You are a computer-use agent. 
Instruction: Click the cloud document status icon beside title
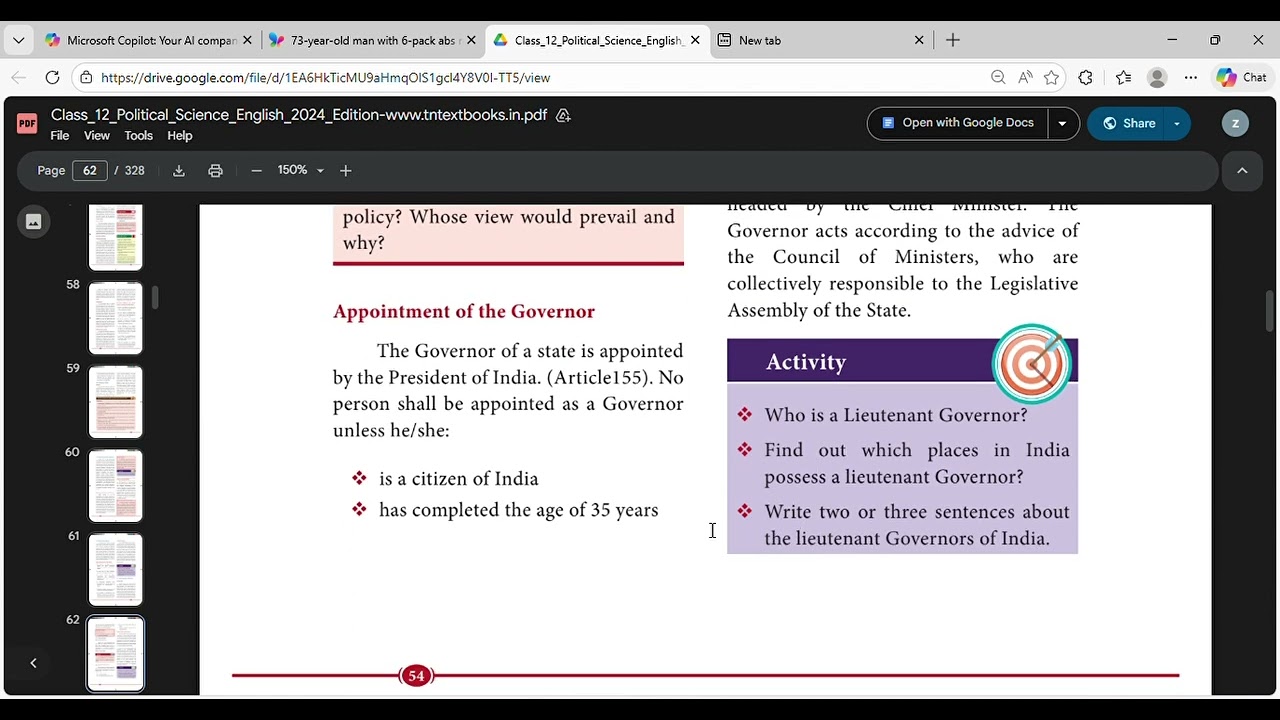(563, 116)
